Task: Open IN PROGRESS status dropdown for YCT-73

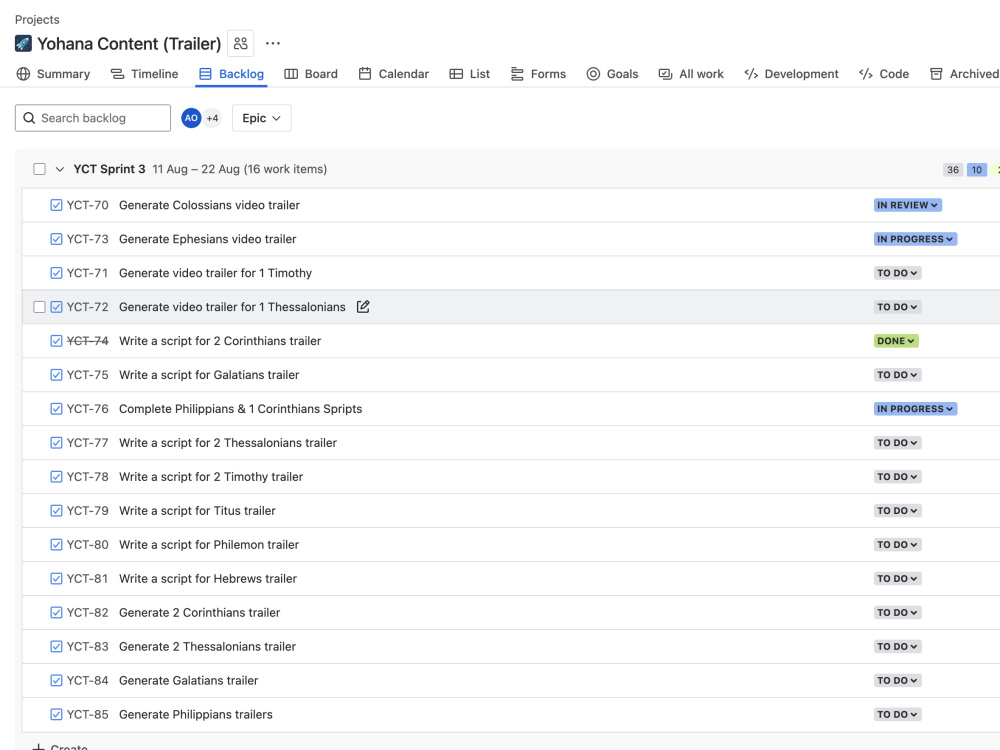Action: point(915,239)
